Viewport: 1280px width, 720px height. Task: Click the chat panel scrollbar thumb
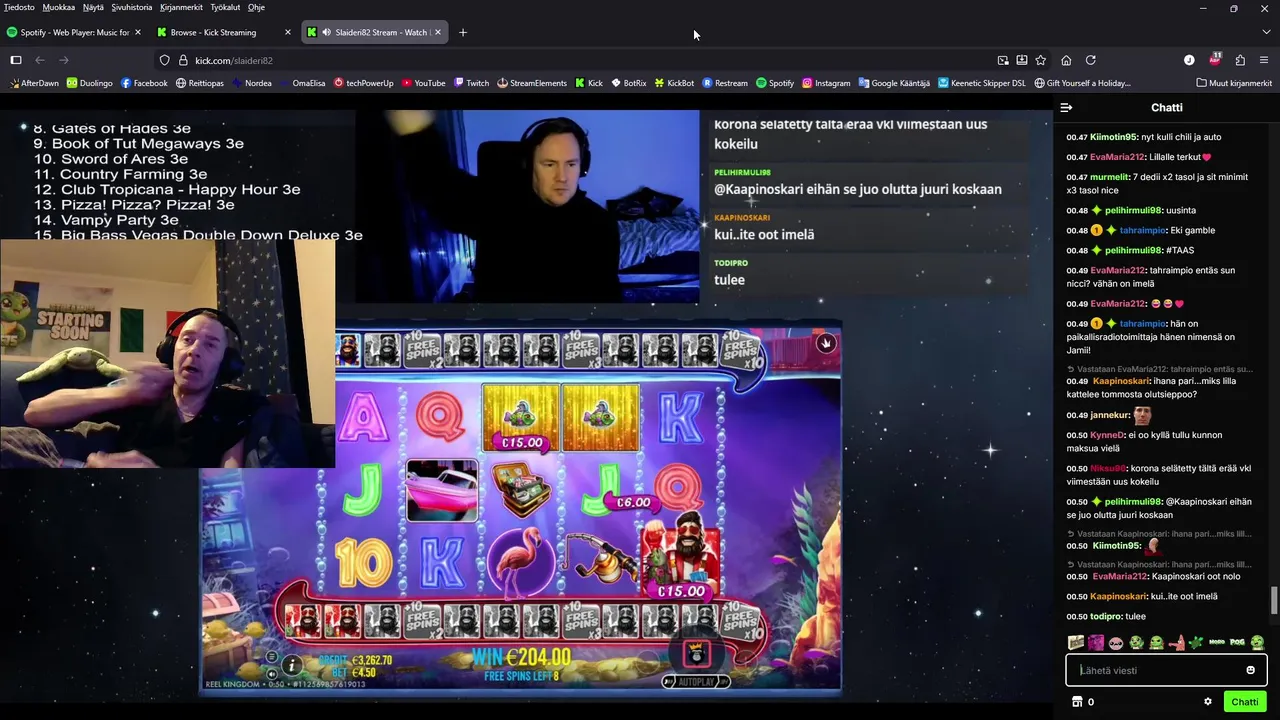pos(1274,602)
